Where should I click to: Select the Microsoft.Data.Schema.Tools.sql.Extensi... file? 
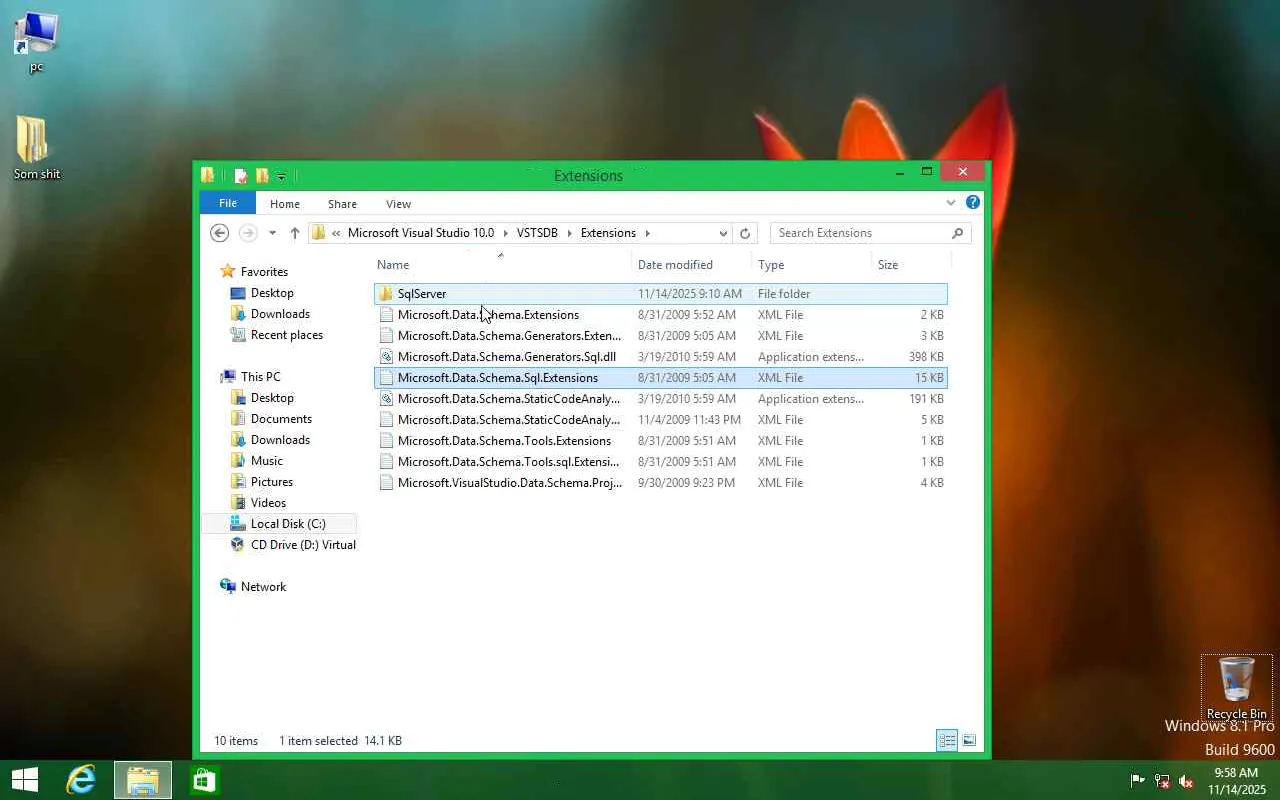(x=660, y=462)
